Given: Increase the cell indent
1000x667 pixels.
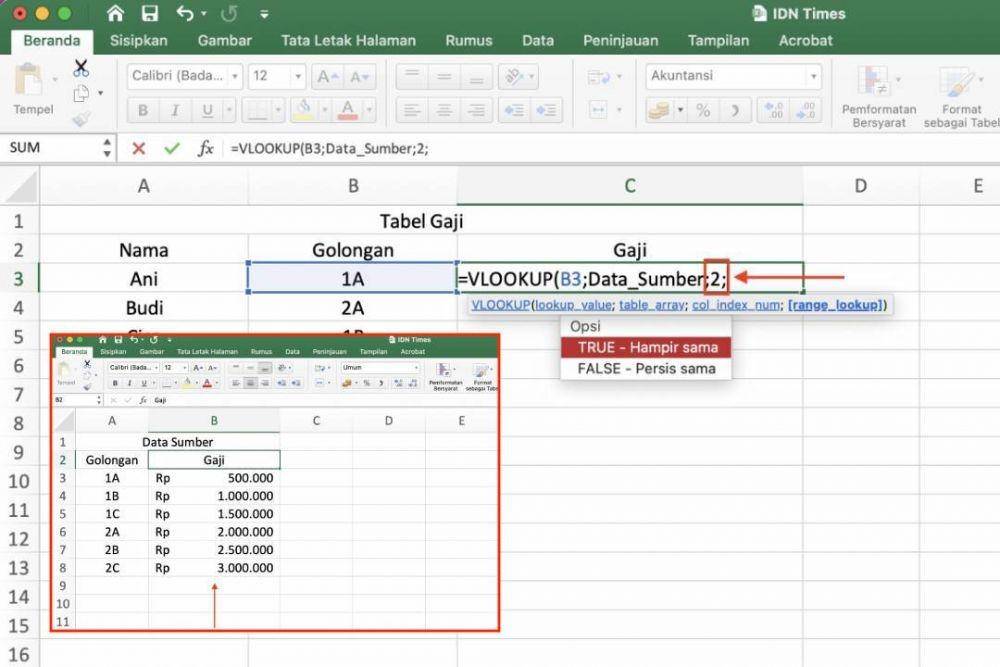Looking at the screenshot, I should 547,110.
